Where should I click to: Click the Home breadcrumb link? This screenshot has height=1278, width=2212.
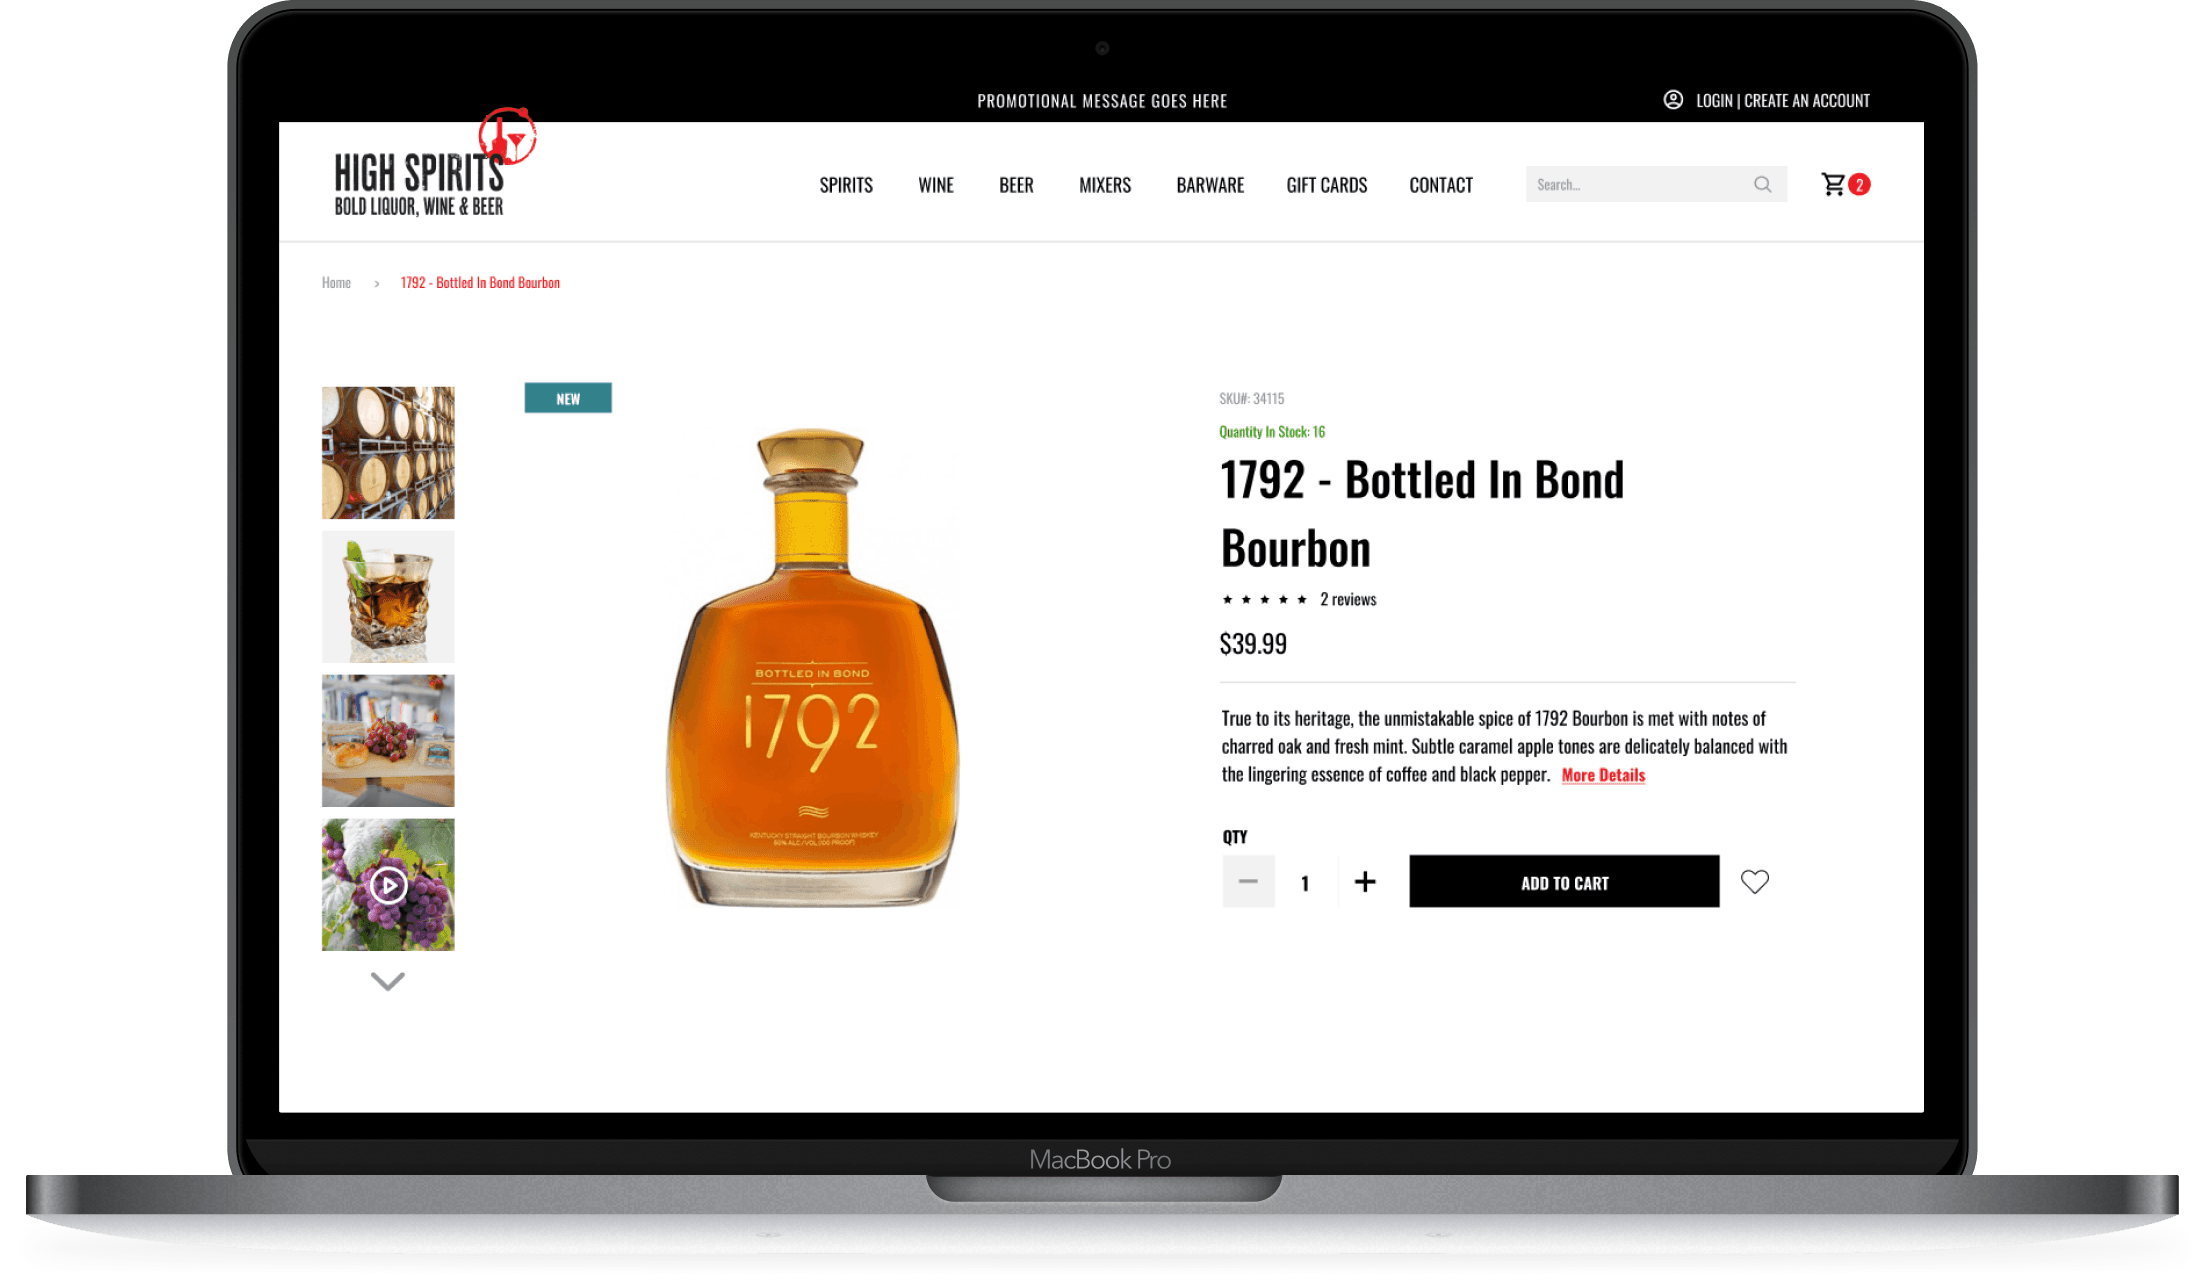click(x=336, y=283)
